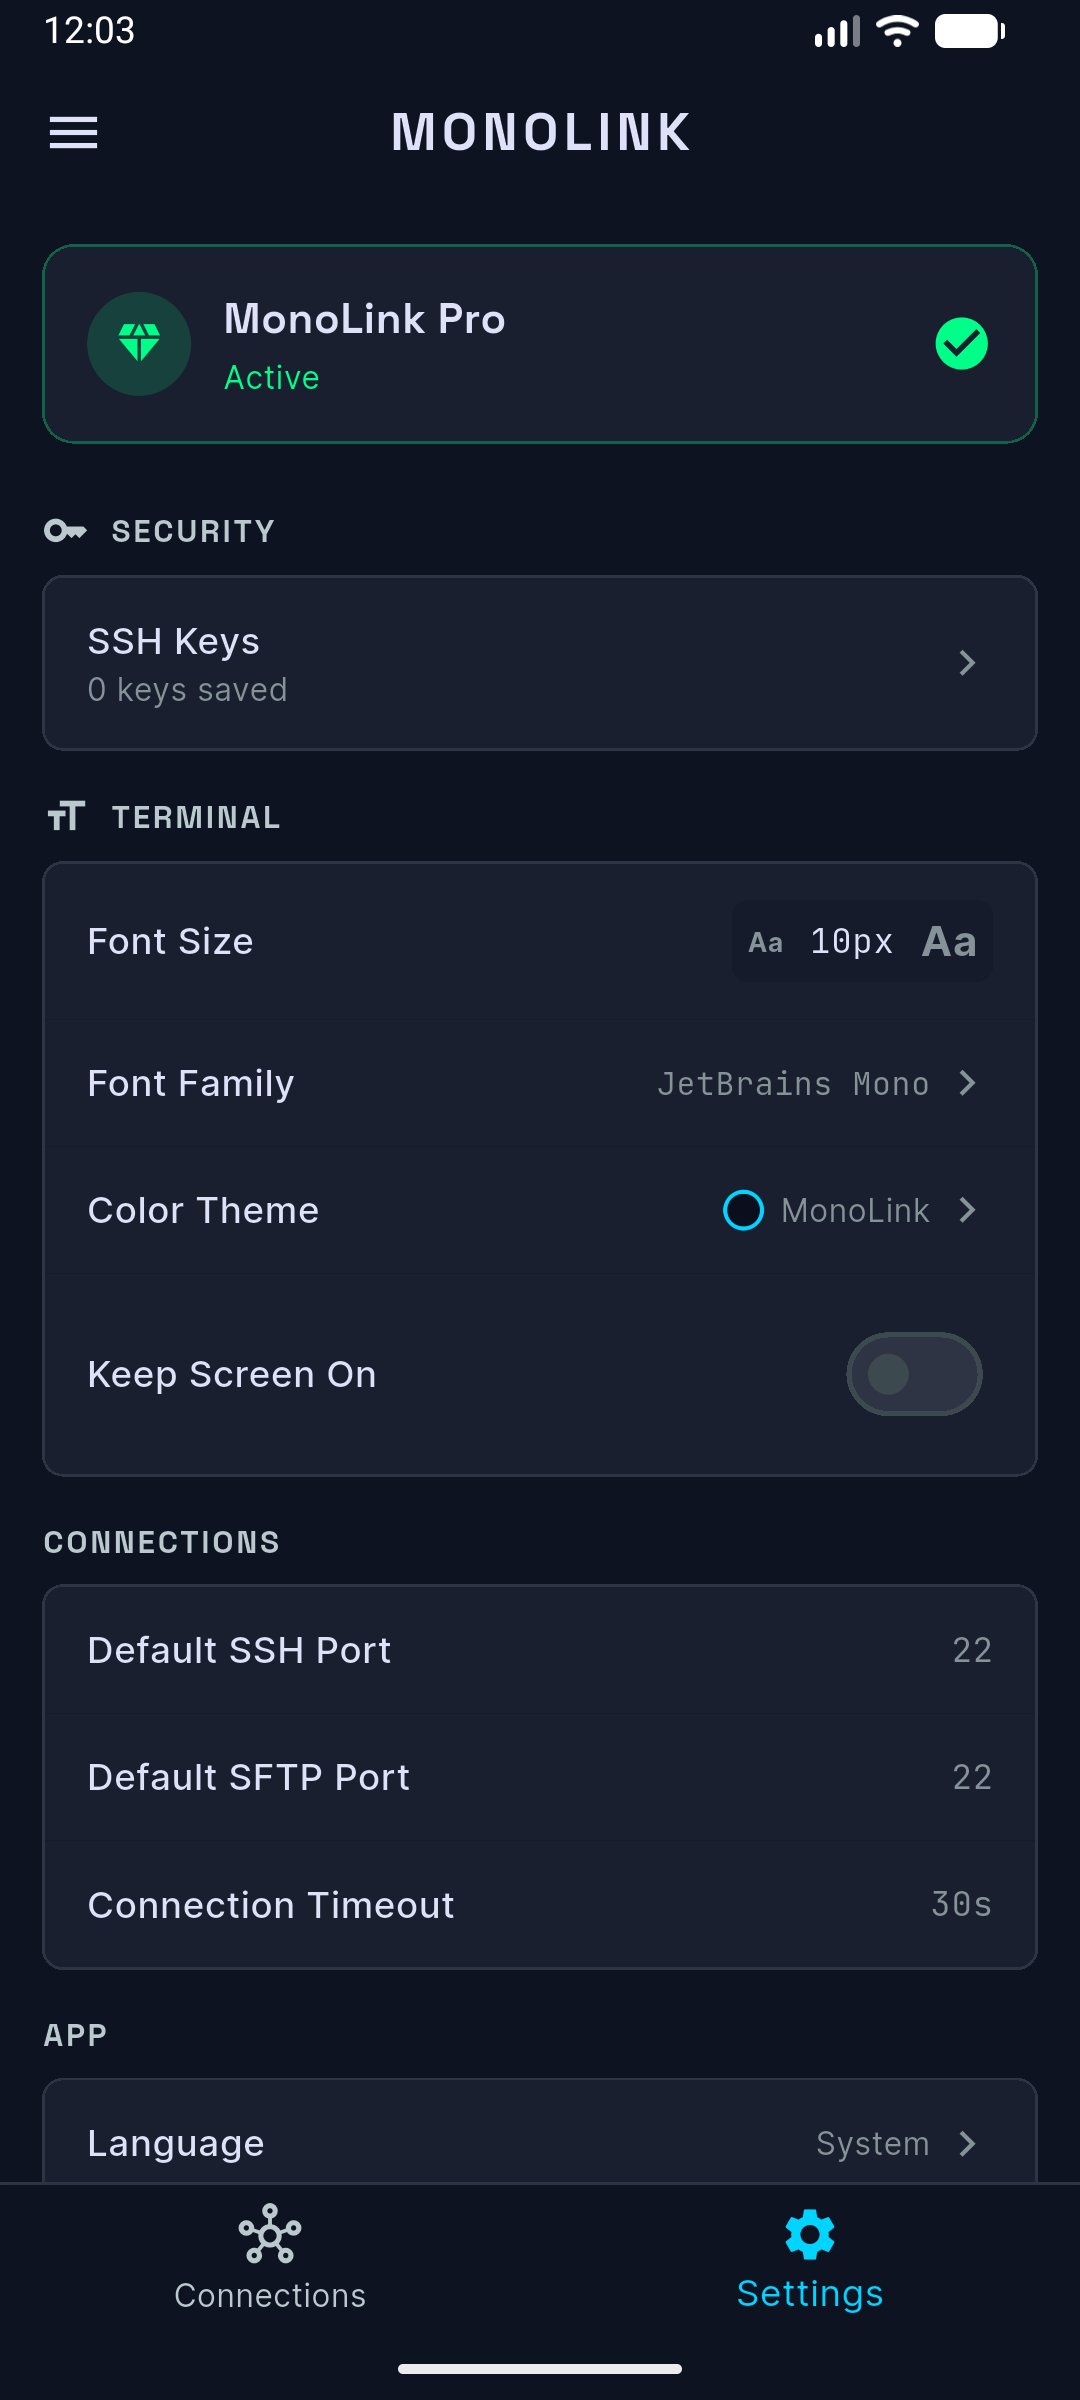This screenshot has height=2400, width=1080.
Task: Open Color Theme options chevron
Action: [967, 1210]
